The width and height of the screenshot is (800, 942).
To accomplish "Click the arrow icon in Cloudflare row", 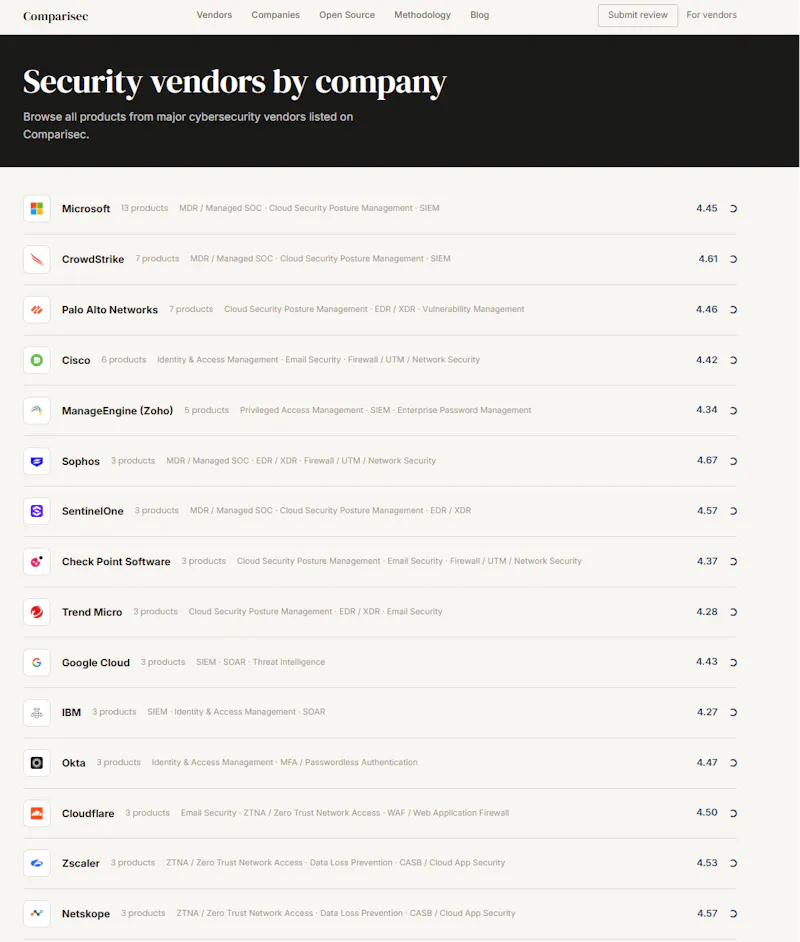I will (x=733, y=813).
